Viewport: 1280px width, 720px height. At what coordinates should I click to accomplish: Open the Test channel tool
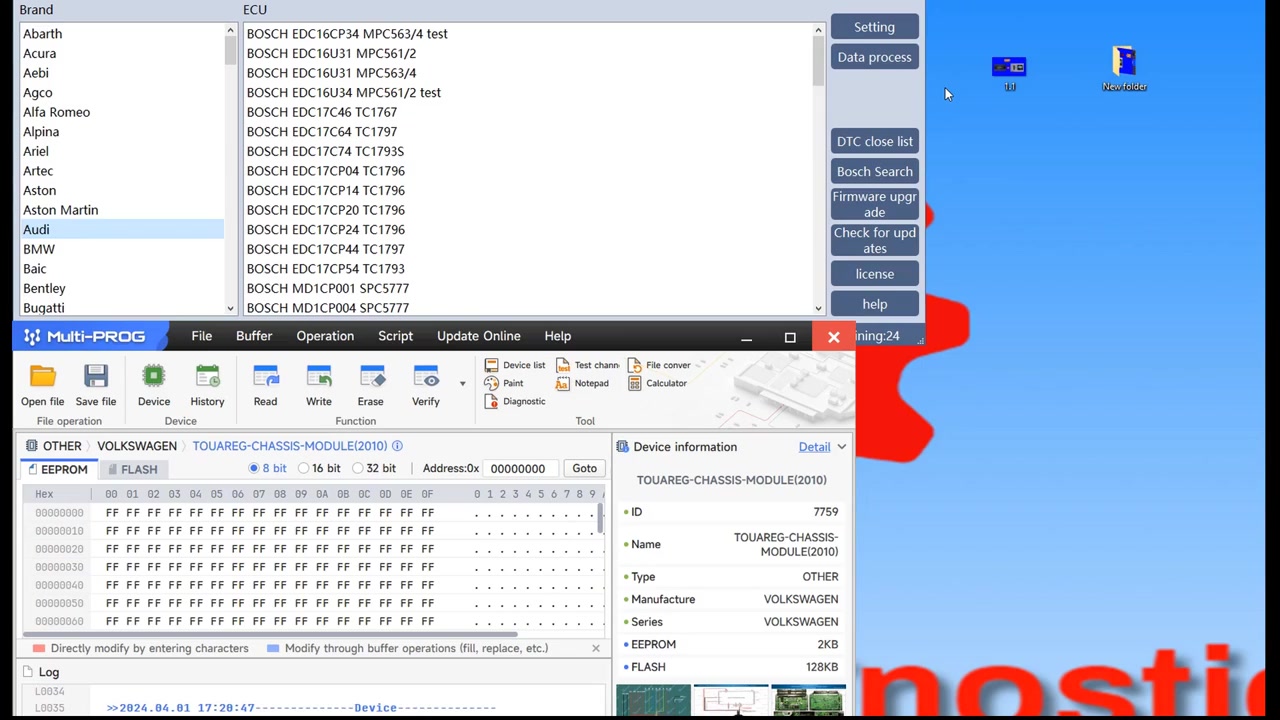tap(587, 365)
